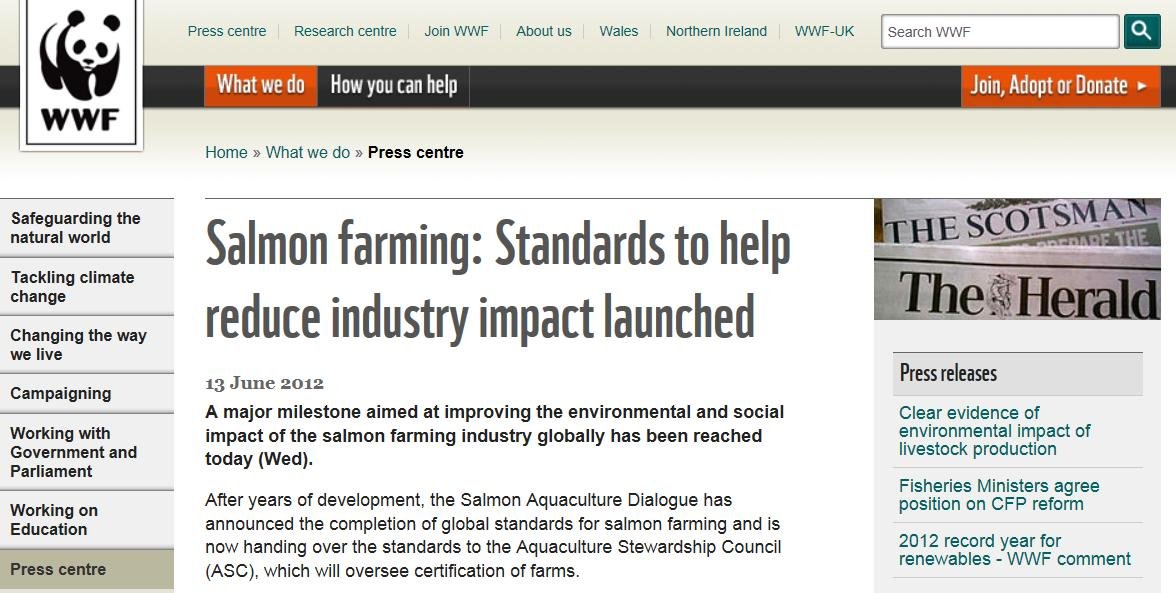Click the What we do breadcrumb

coord(308,152)
